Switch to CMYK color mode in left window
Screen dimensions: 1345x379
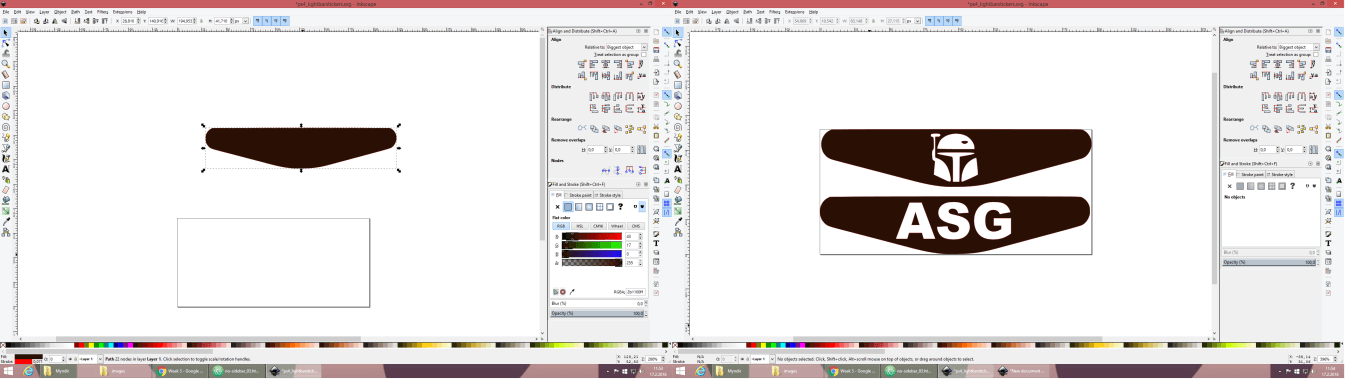[599, 226]
